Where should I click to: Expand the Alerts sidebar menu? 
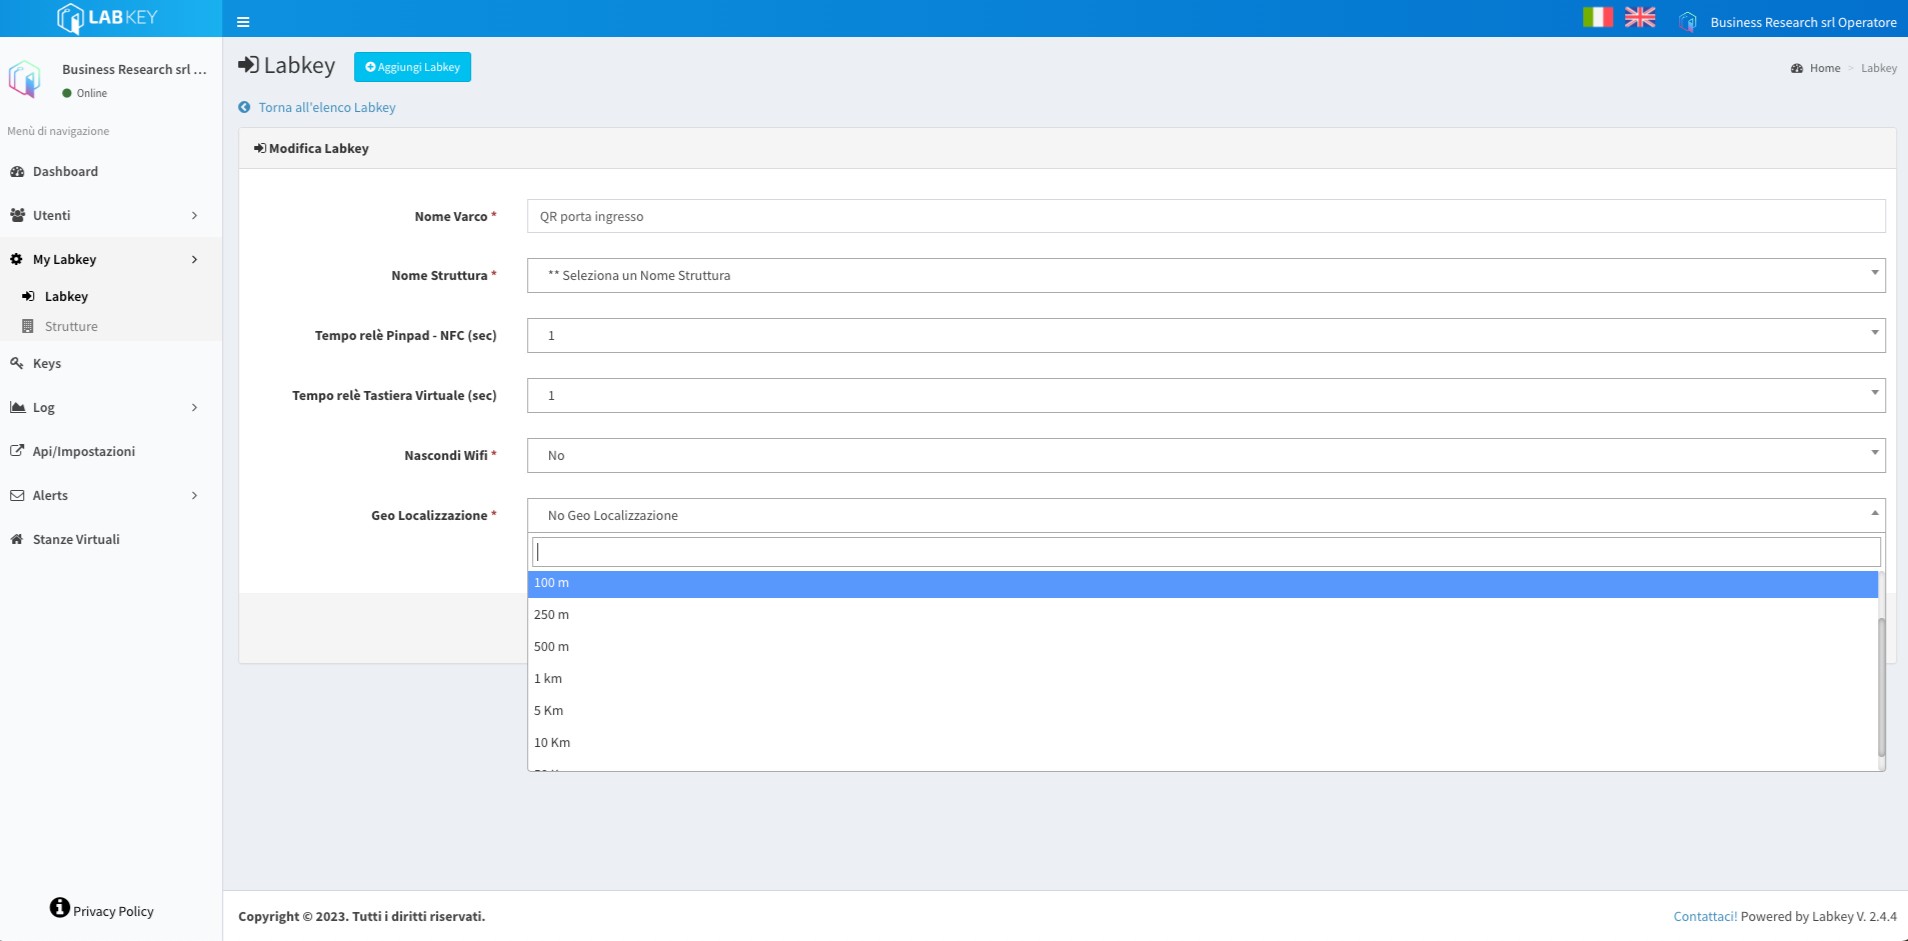pyautogui.click(x=194, y=495)
